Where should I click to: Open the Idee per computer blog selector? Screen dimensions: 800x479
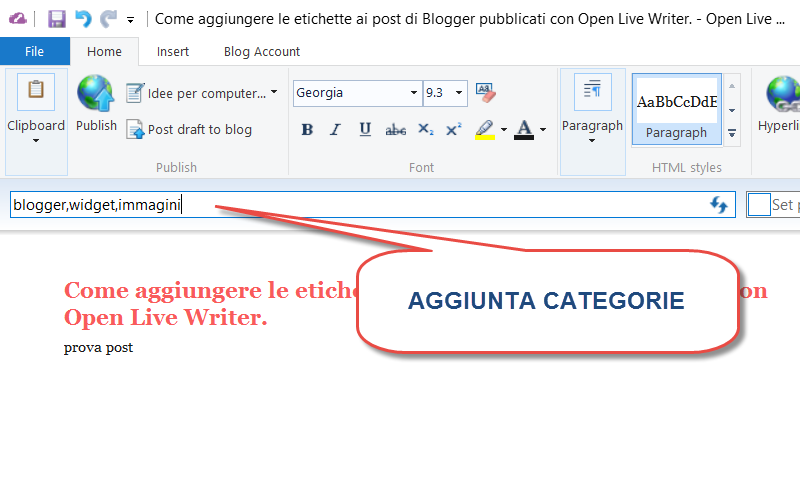pos(202,93)
